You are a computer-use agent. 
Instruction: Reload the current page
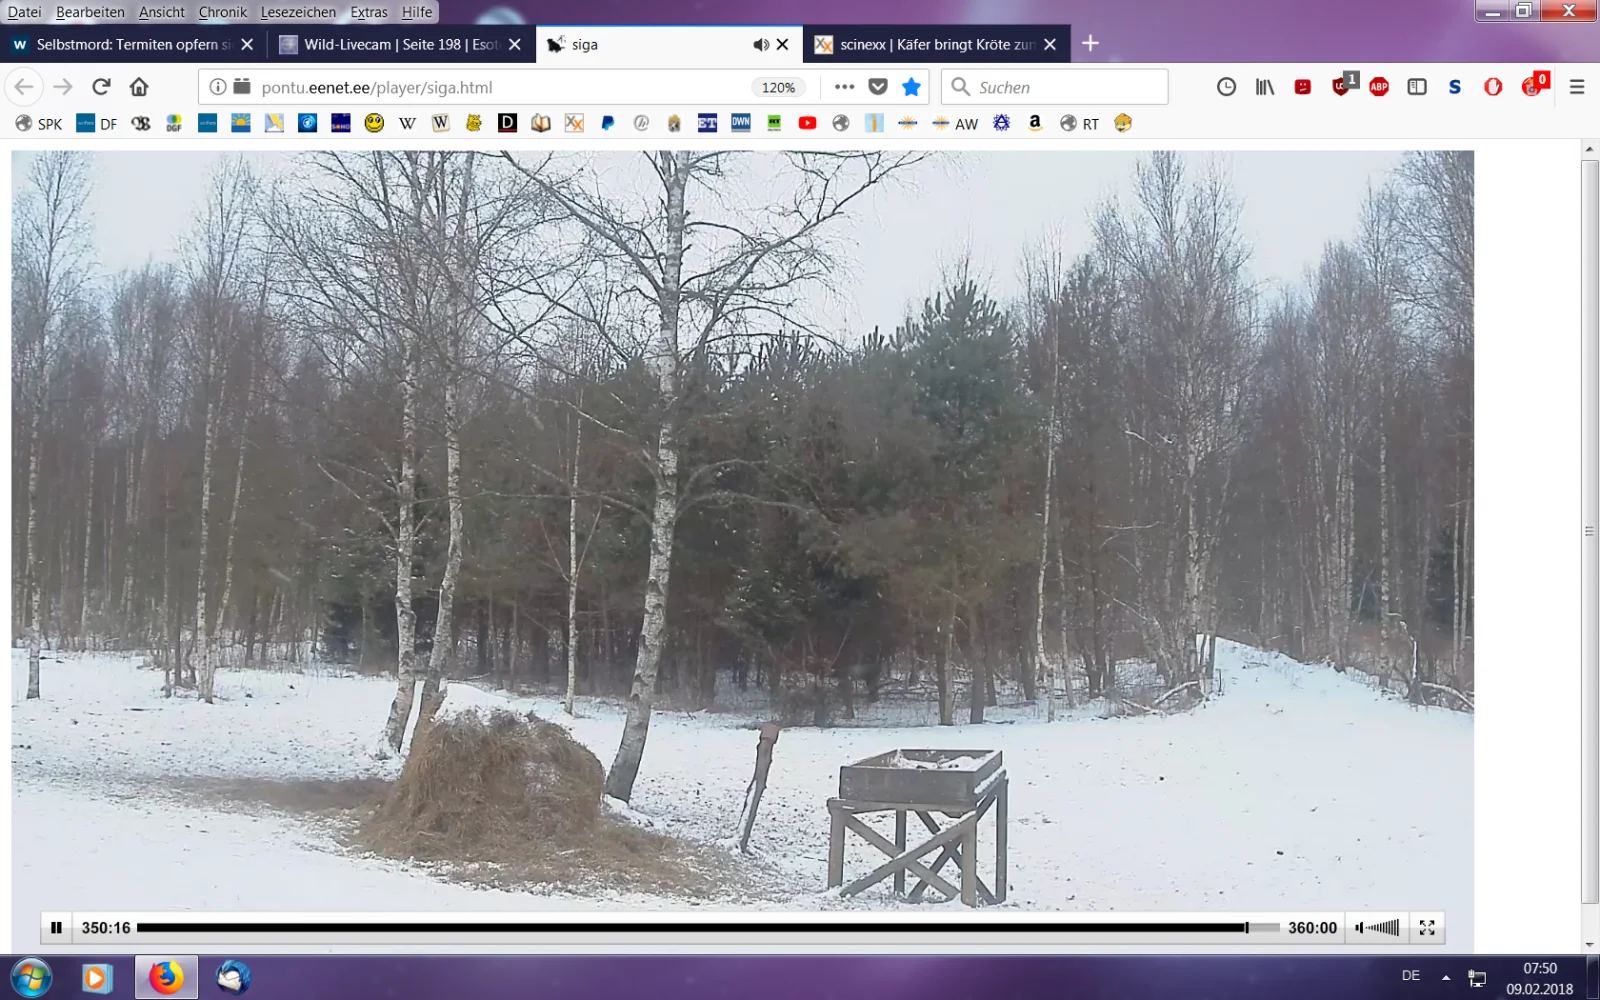101,87
